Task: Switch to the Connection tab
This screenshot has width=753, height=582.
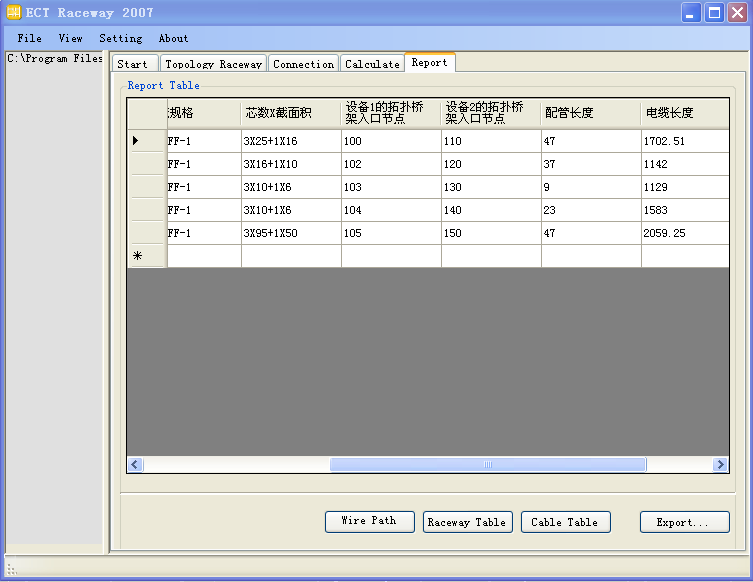Action: click(304, 64)
